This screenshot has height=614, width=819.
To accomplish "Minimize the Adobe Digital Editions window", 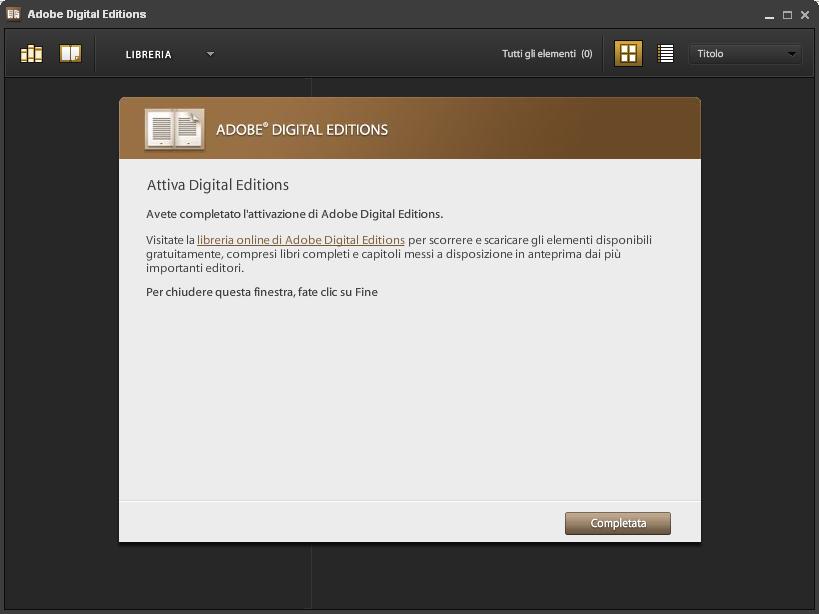I will 769,16.
